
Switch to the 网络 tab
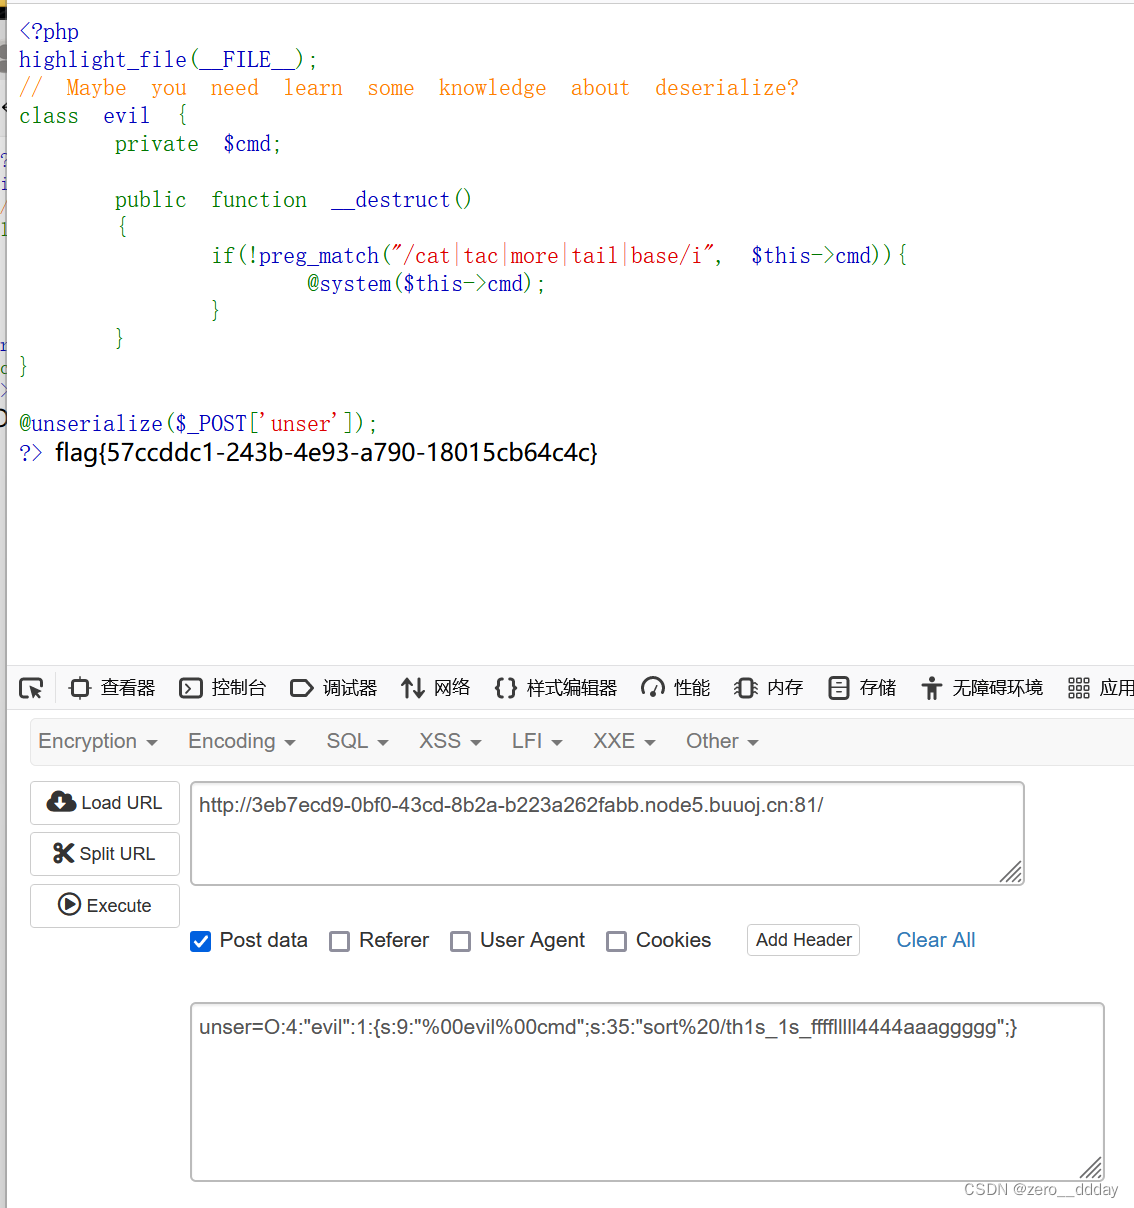(x=435, y=688)
